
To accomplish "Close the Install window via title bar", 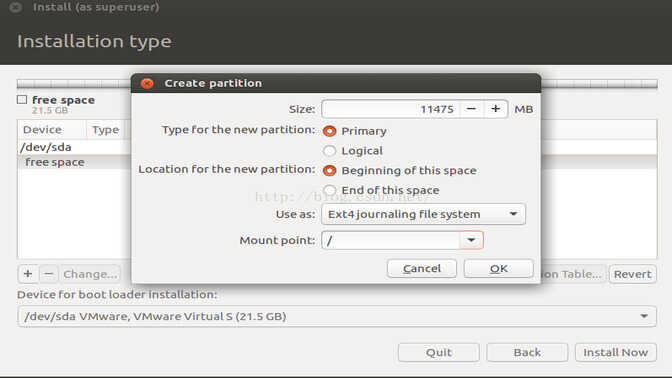I will click(x=16, y=7).
